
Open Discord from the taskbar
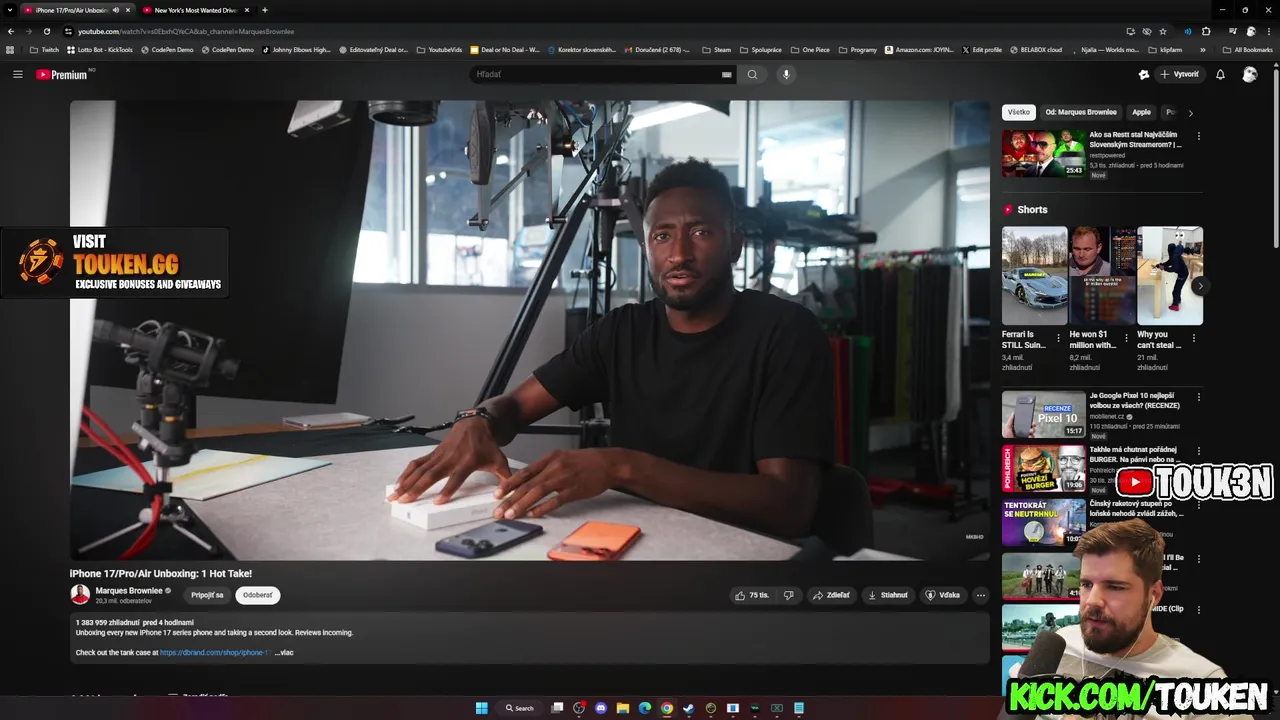coord(601,708)
